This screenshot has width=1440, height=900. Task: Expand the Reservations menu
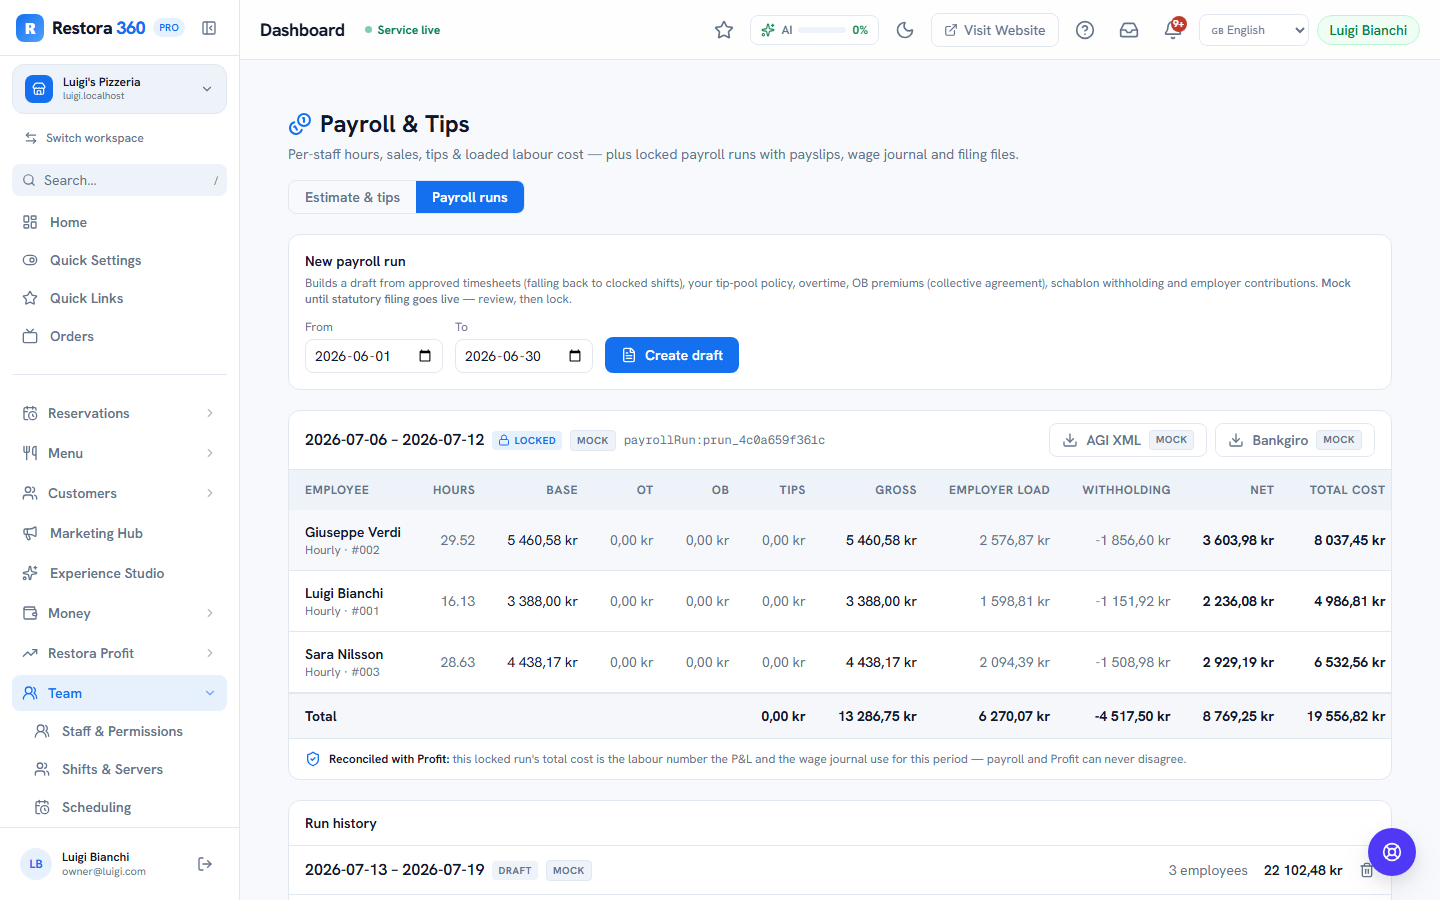pos(119,413)
